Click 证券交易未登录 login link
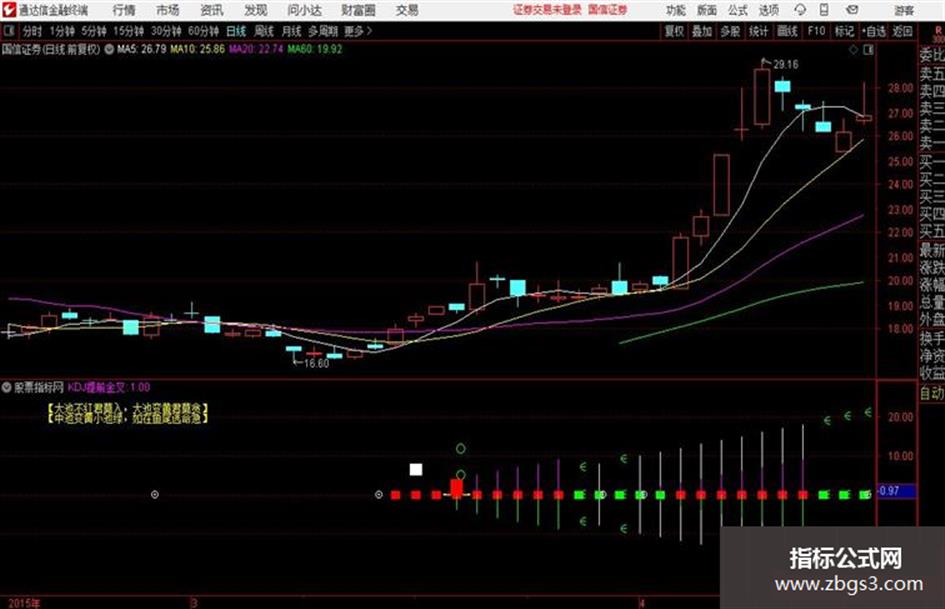The image size is (945, 609). [547, 10]
